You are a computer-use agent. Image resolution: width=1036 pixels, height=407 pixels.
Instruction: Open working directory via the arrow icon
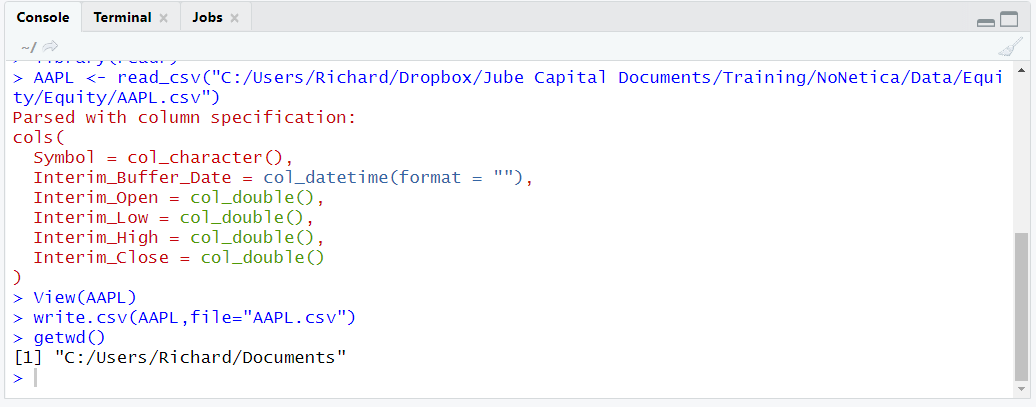[50, 47]
